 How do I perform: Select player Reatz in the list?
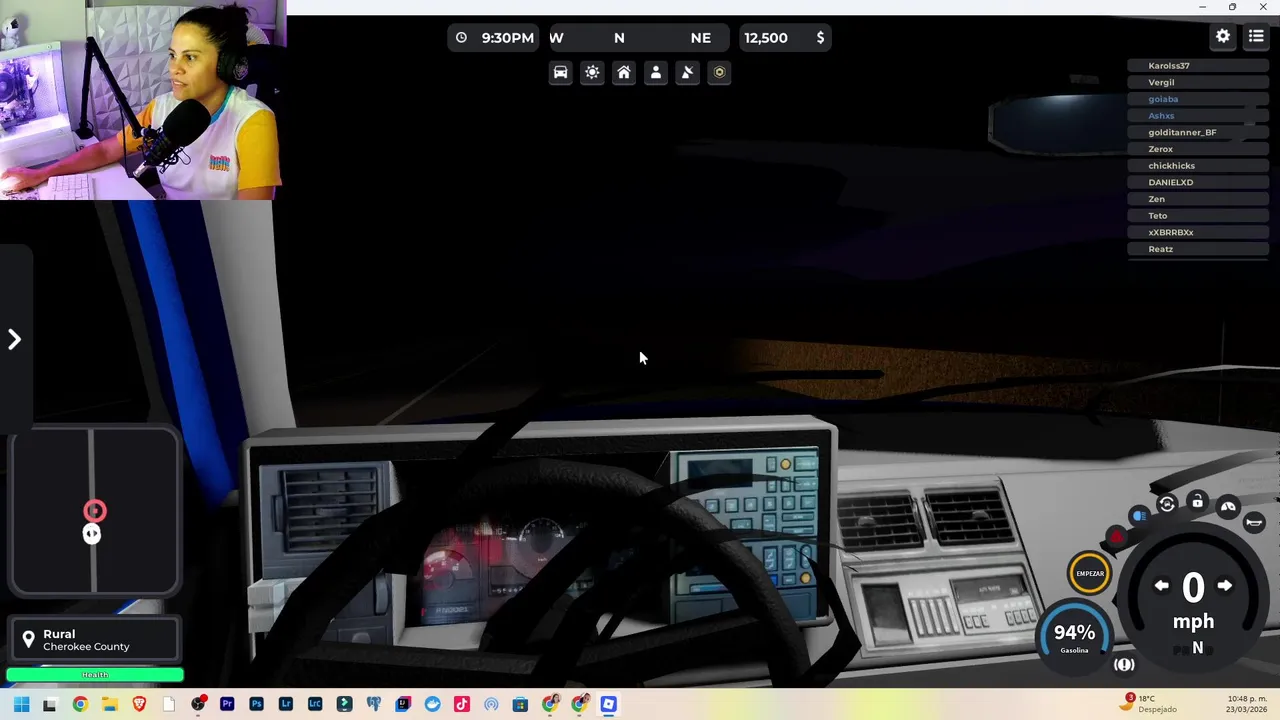pyautogui.click(x=1198, y=249)
